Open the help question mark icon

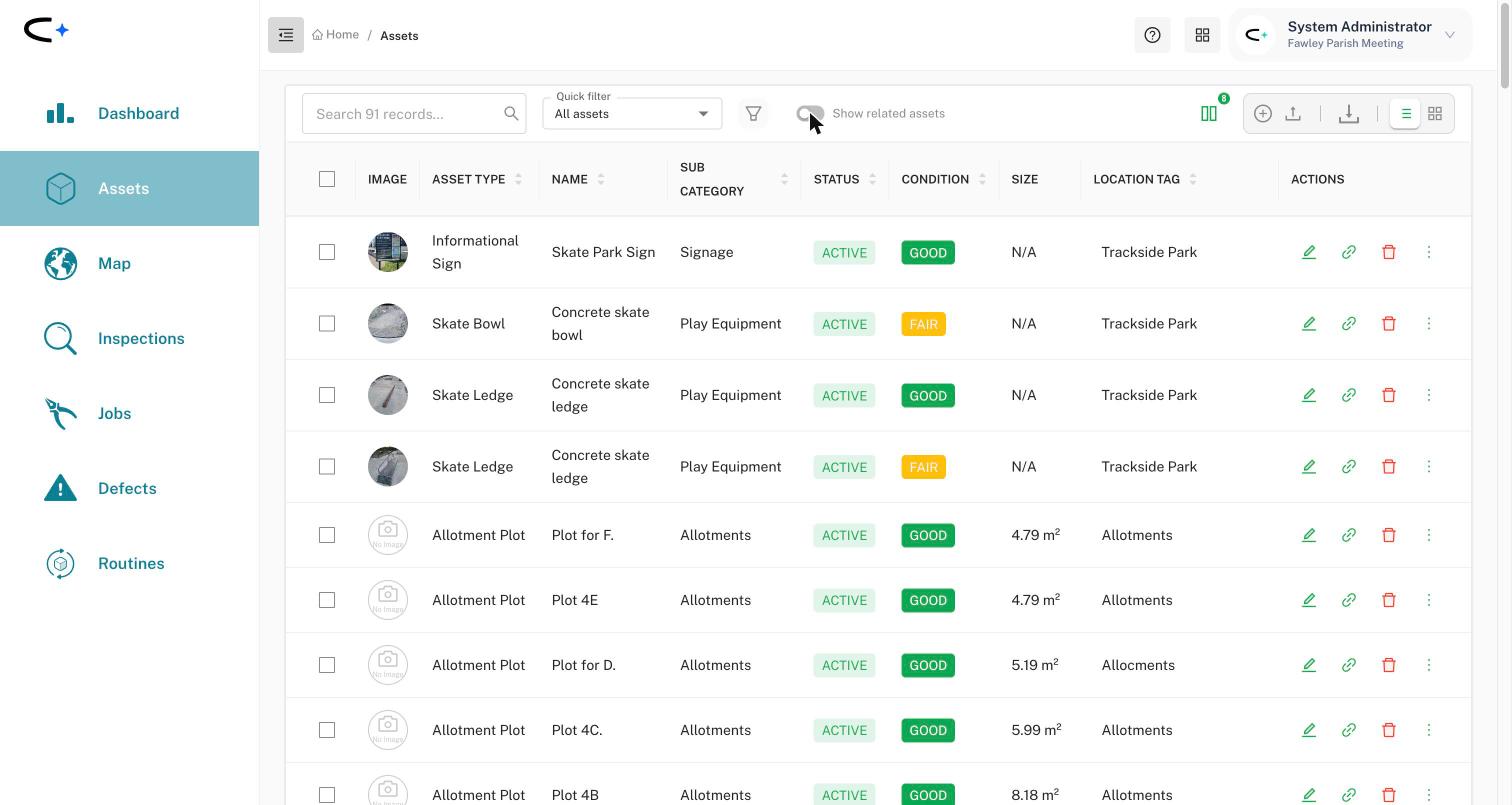coord(1152,35)
